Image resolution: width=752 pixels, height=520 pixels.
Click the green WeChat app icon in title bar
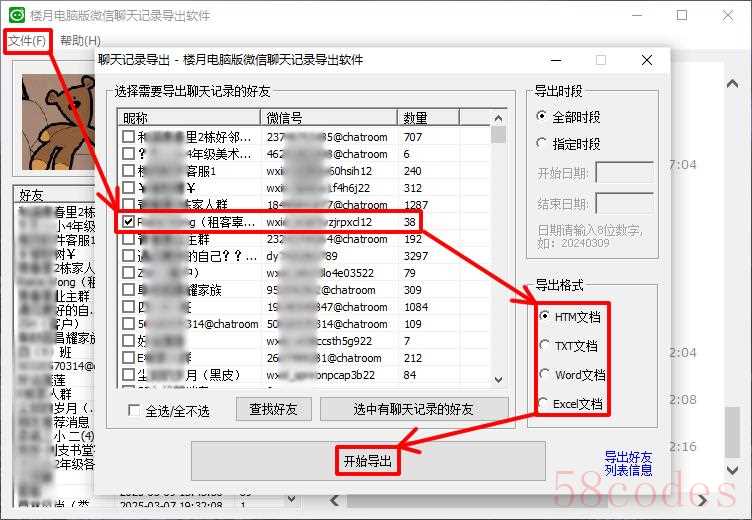pyautogui.click(x=17, y=15)
